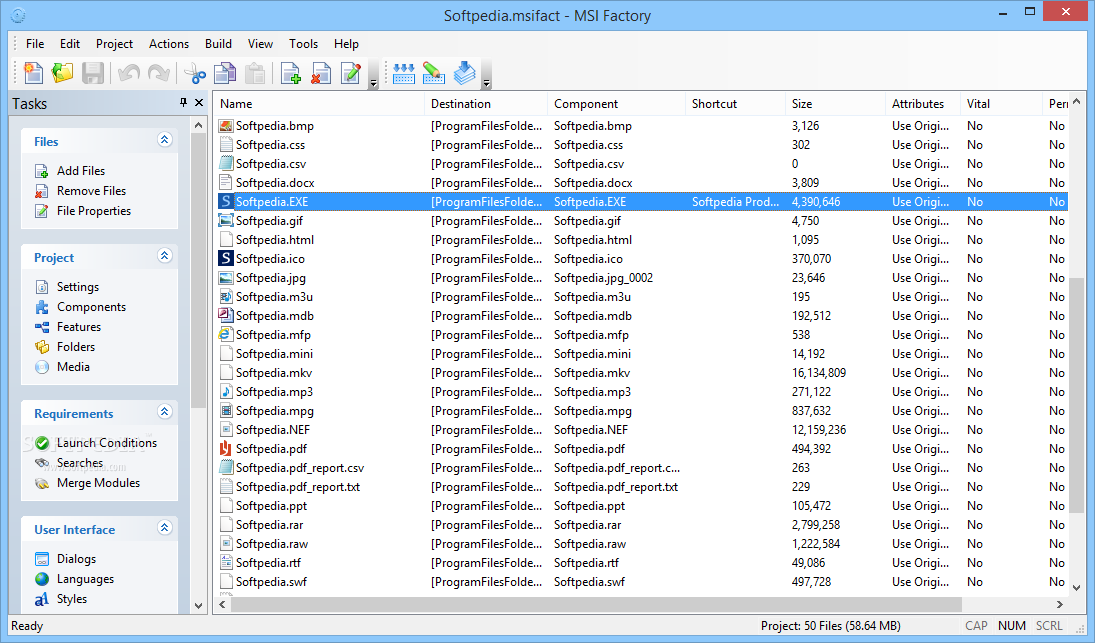The width and height of the screenshot is (1095, 643).
Task: Click the Redo arrow icon
Action: (x=159, y=73)
